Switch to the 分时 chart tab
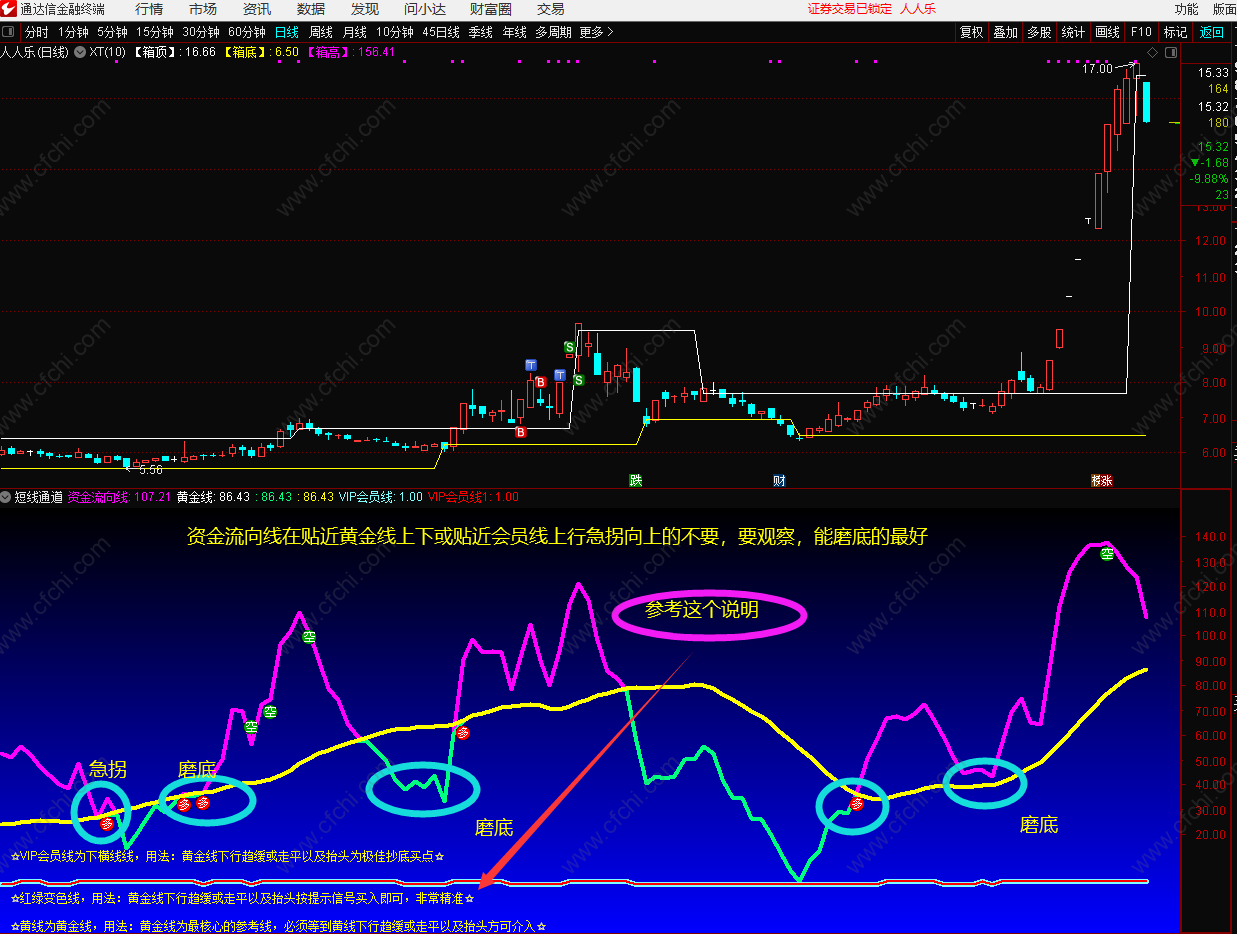 (x=36, y=32)
